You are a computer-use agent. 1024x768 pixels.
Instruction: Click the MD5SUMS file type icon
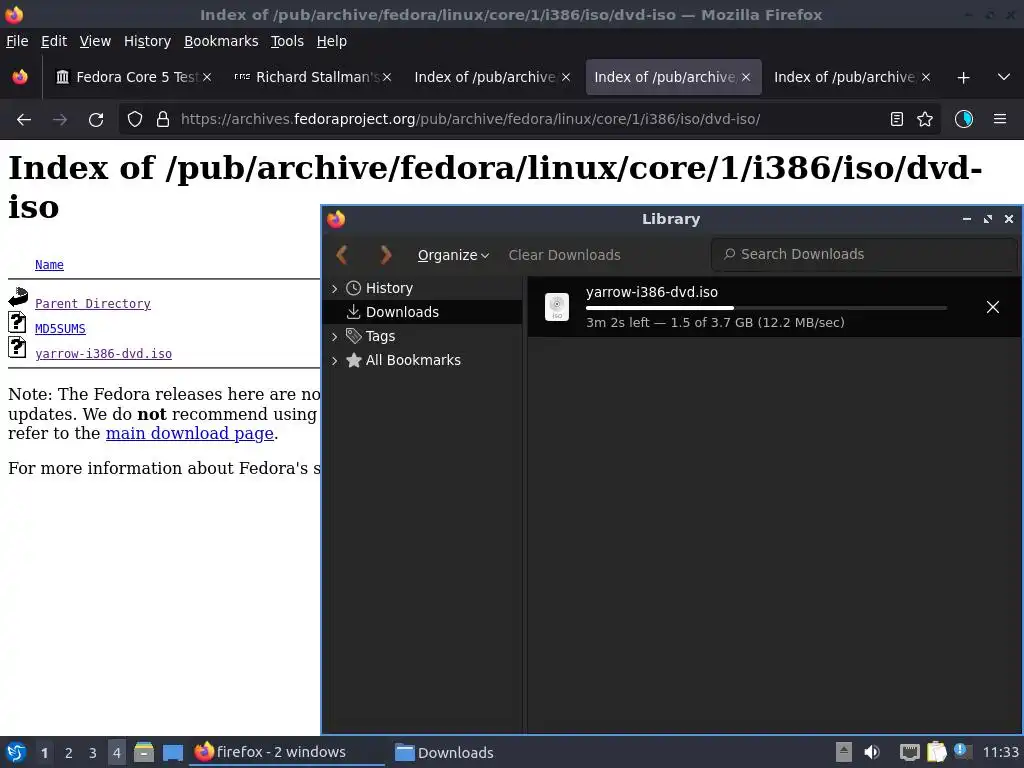[17, 322]
